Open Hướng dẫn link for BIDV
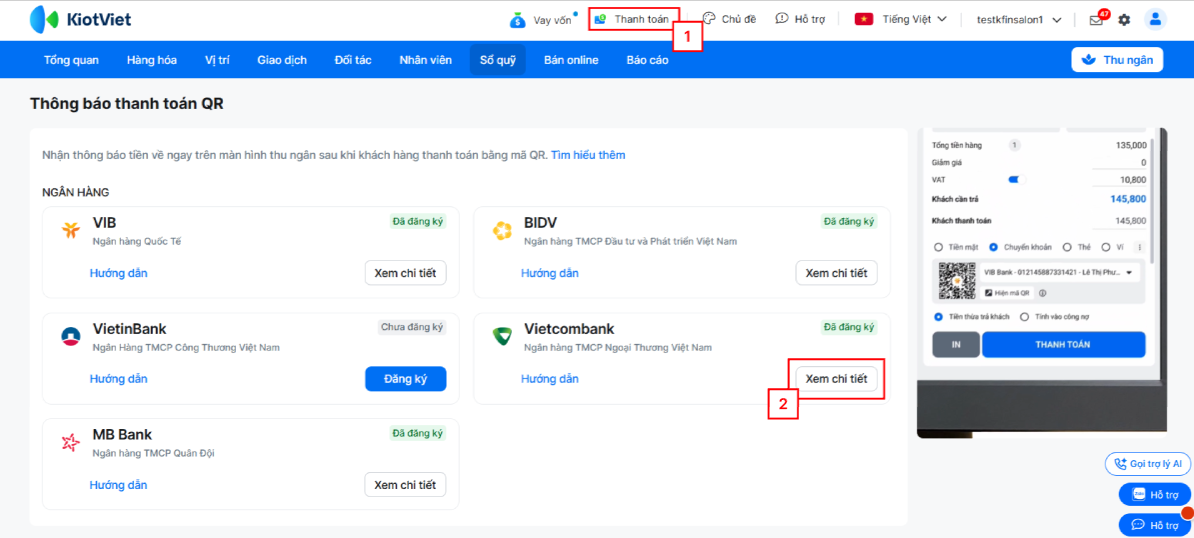This screenshot has width=1194, height=538. click(550, 273)
